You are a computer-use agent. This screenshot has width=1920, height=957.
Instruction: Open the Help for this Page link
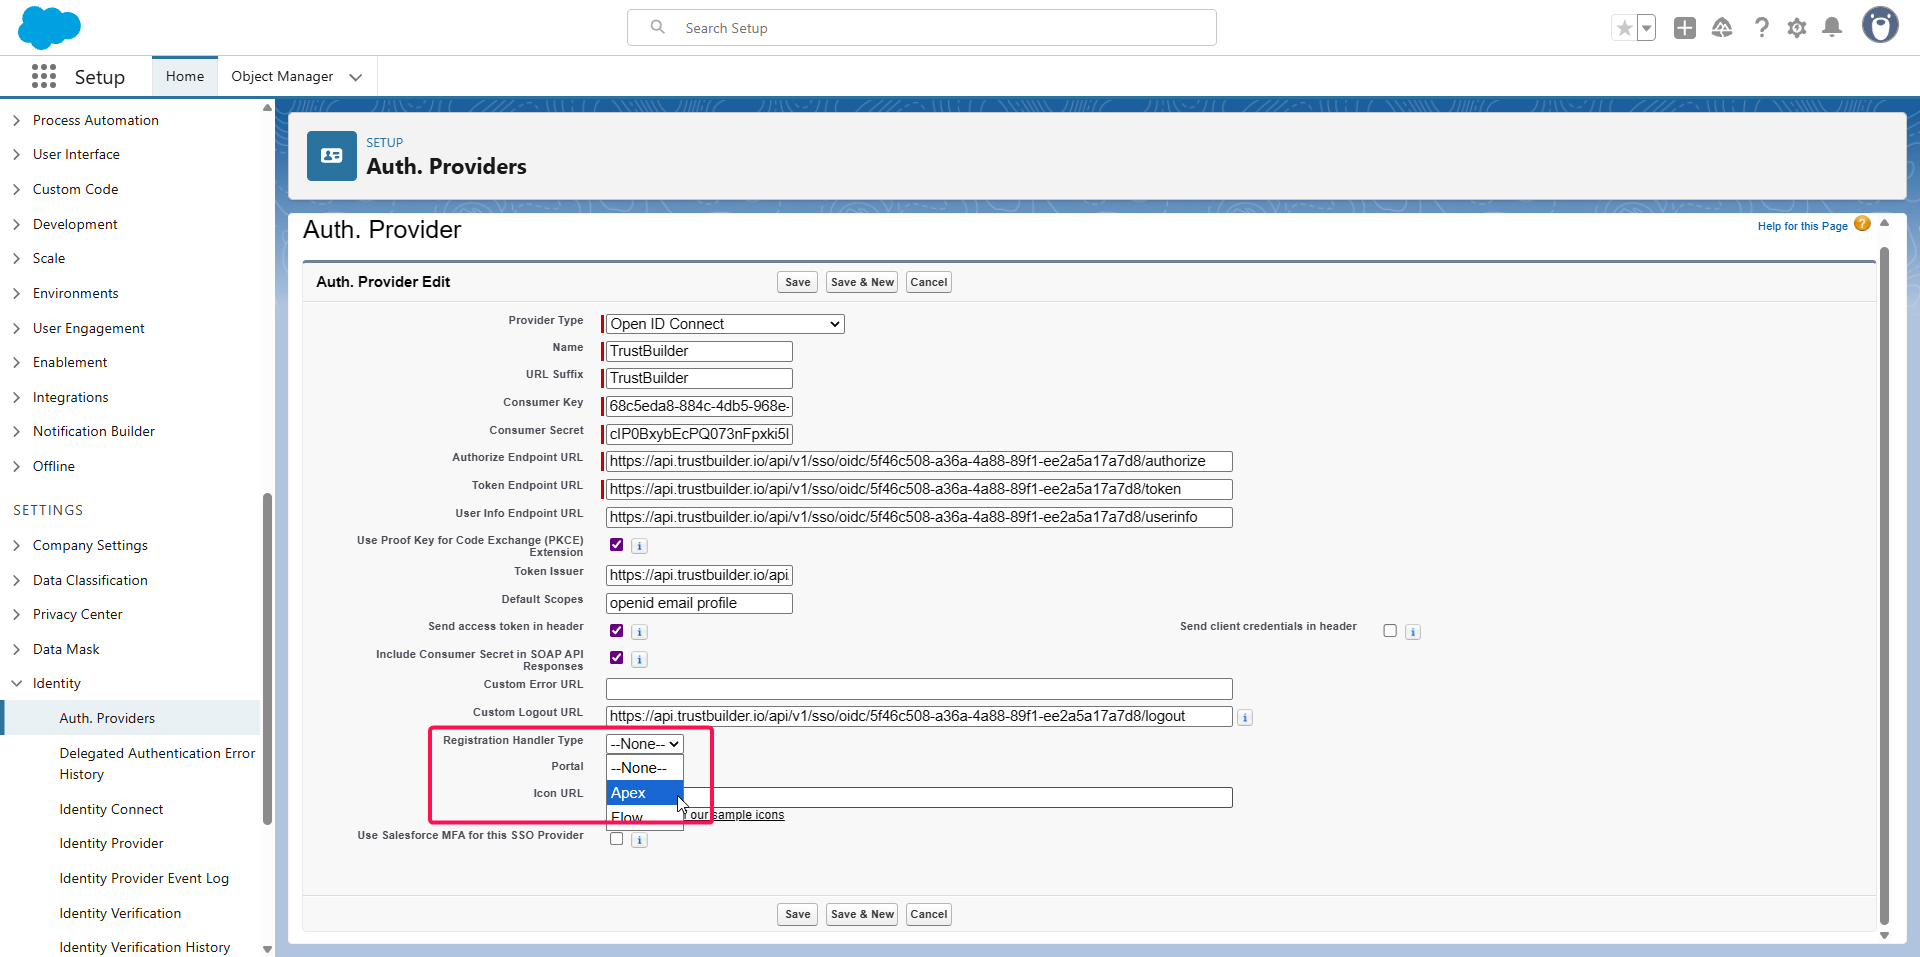[x=1802, y=226]
